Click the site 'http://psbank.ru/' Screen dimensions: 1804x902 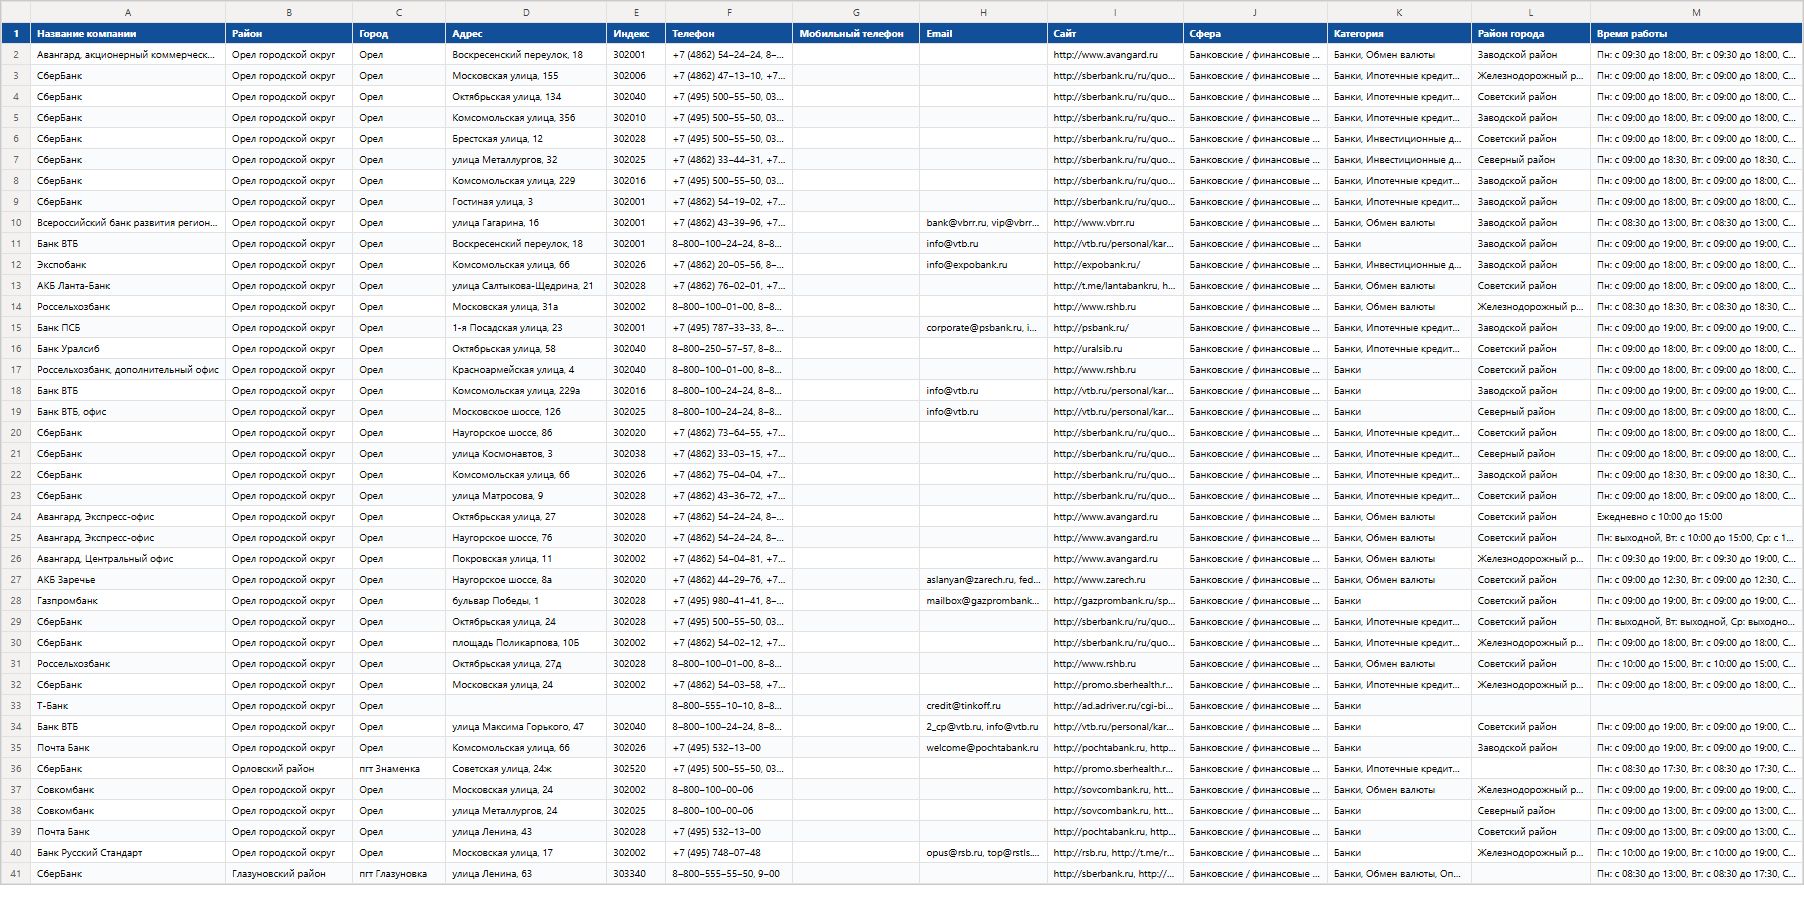pyautogui.click(x=1115, y=328)
